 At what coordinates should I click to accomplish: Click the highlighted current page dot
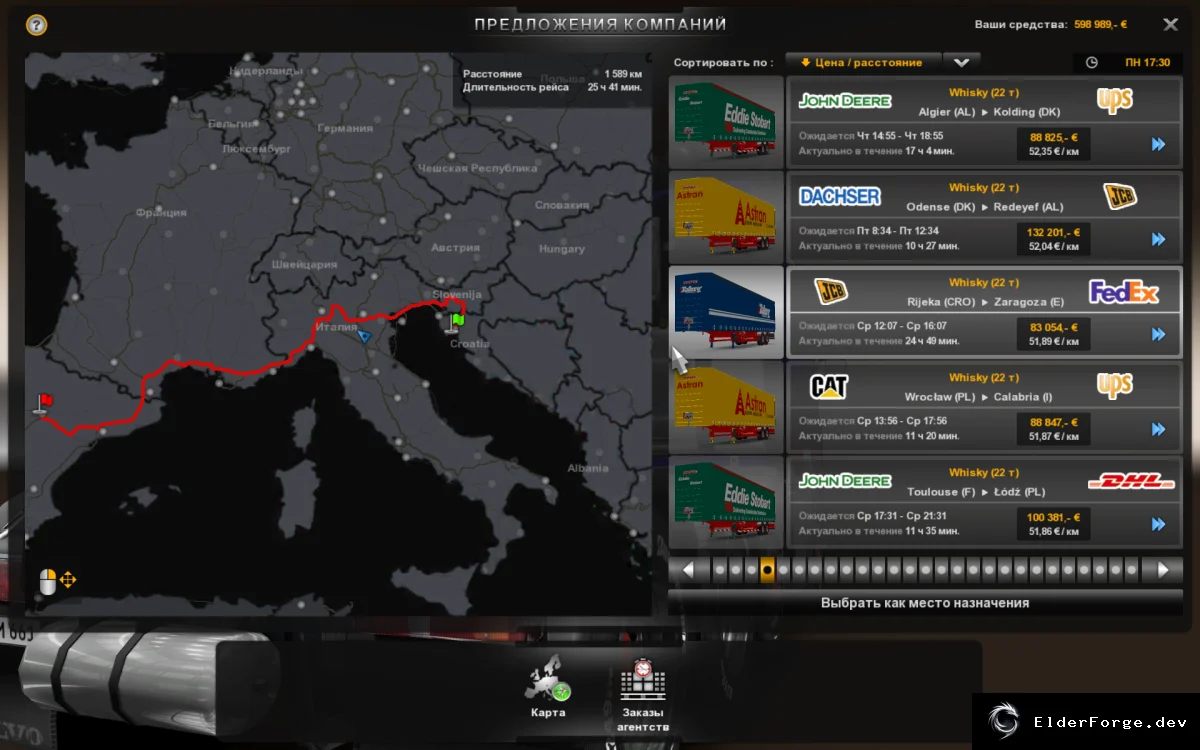(767, 570)
